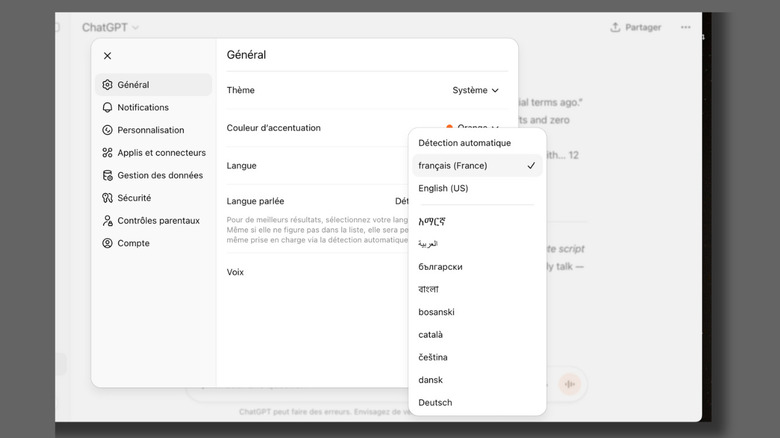
Task: Click the Sécurité icon in sidebar
Action: tap(108, 198)
